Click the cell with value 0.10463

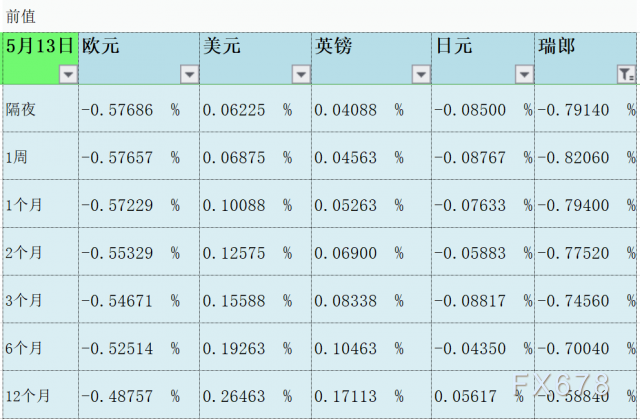pyautogui.click(x=371, y=347)
